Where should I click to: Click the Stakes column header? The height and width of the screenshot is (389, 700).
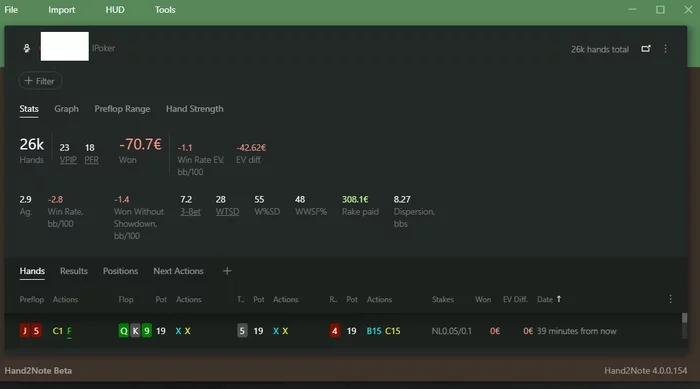pyautogui.click(x=443, y=299)
